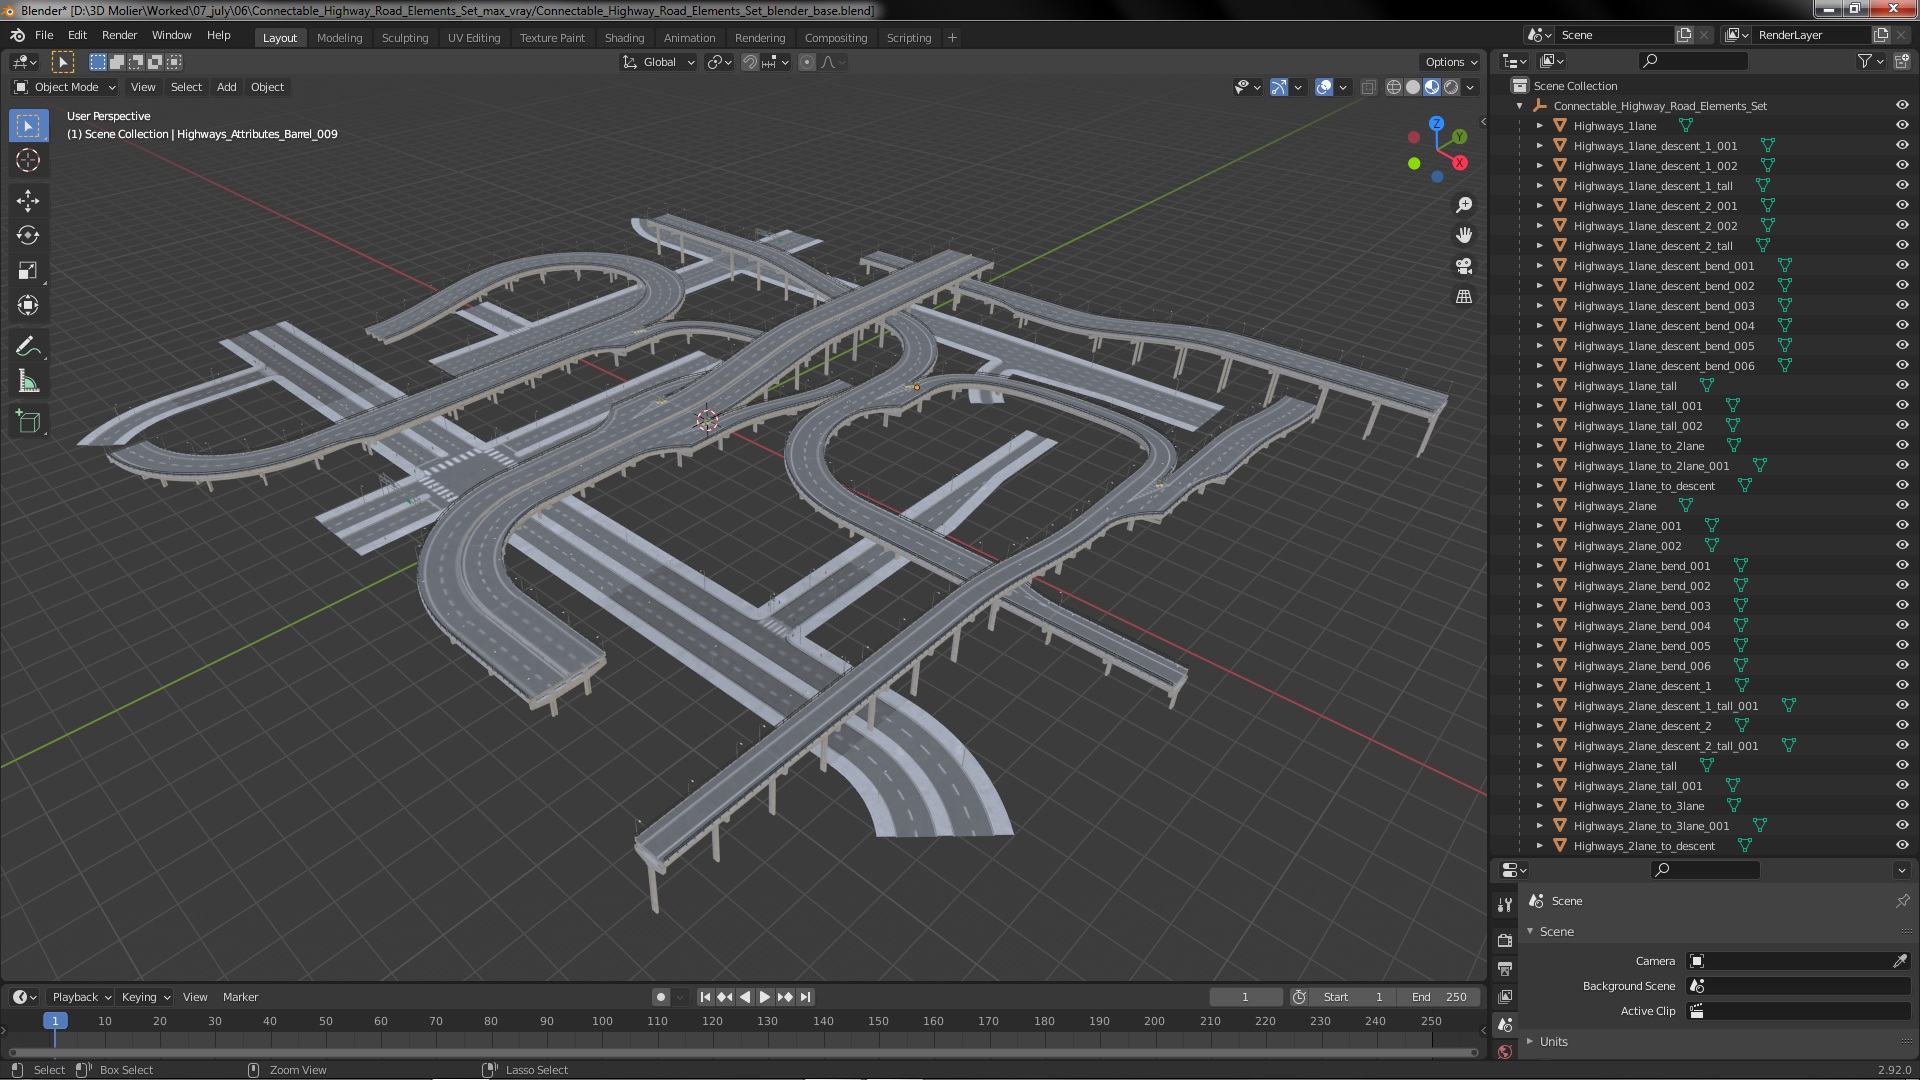Image resolution: width=1920 pixels, height=1080 pixels.
Task: Open Global transform orientation dropdown
Action: (x=658, y=62)
